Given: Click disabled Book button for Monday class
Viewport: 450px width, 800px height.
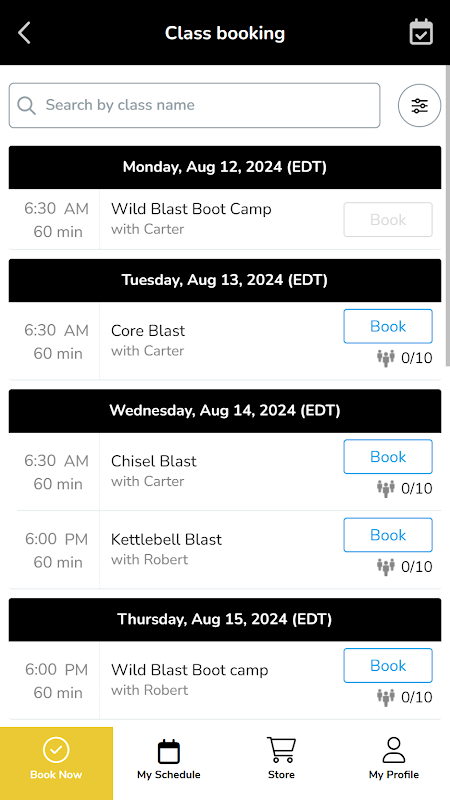Looking at the screenshot, I should pyautogui.click(x=388, y=219).
